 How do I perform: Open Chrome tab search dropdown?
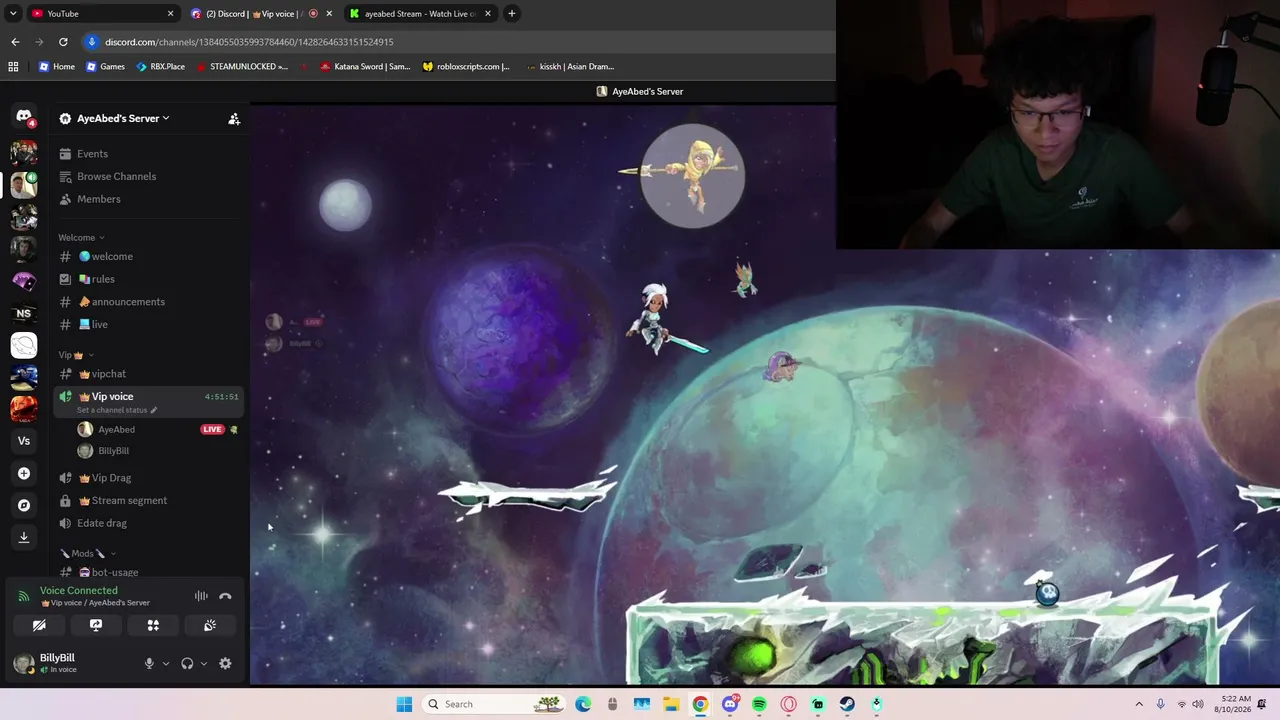pyautogui.click(x=13, y=13)
